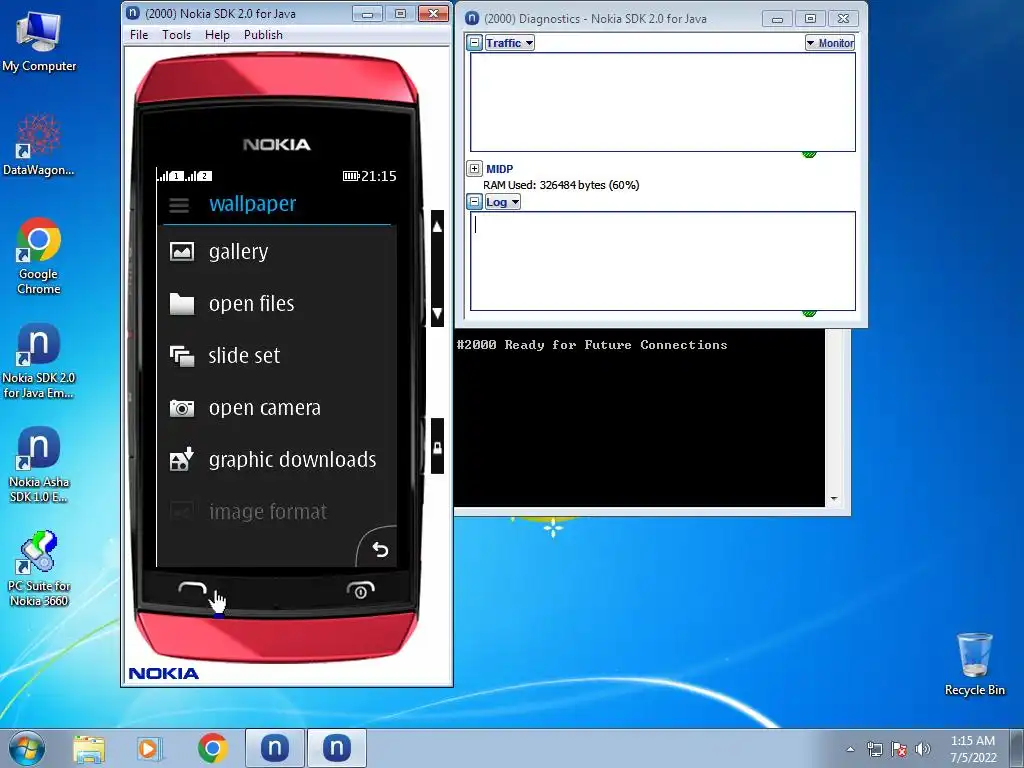Open the hamburger menu beside wallpaper title
The height and width of the screenshot is (768, 1024).
(179, 205)
